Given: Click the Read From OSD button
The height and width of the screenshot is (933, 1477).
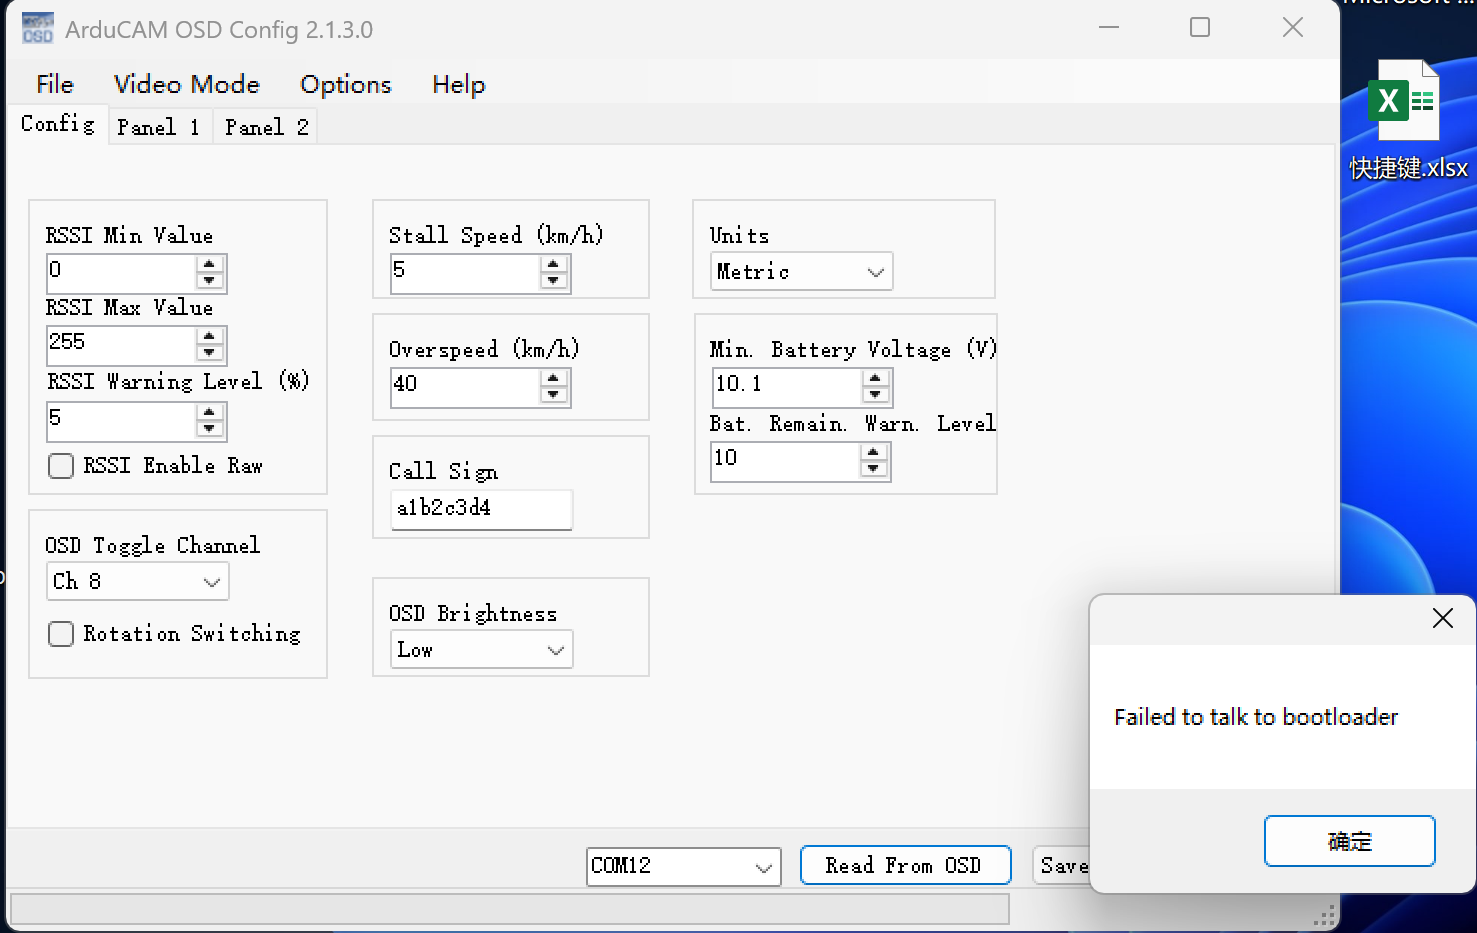Looking at the screenshot, I should 905,865.
